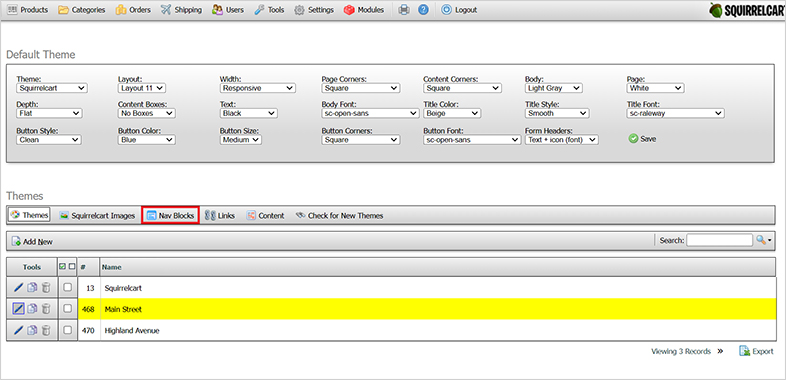Open the Layout dropdown

(142, 88)
